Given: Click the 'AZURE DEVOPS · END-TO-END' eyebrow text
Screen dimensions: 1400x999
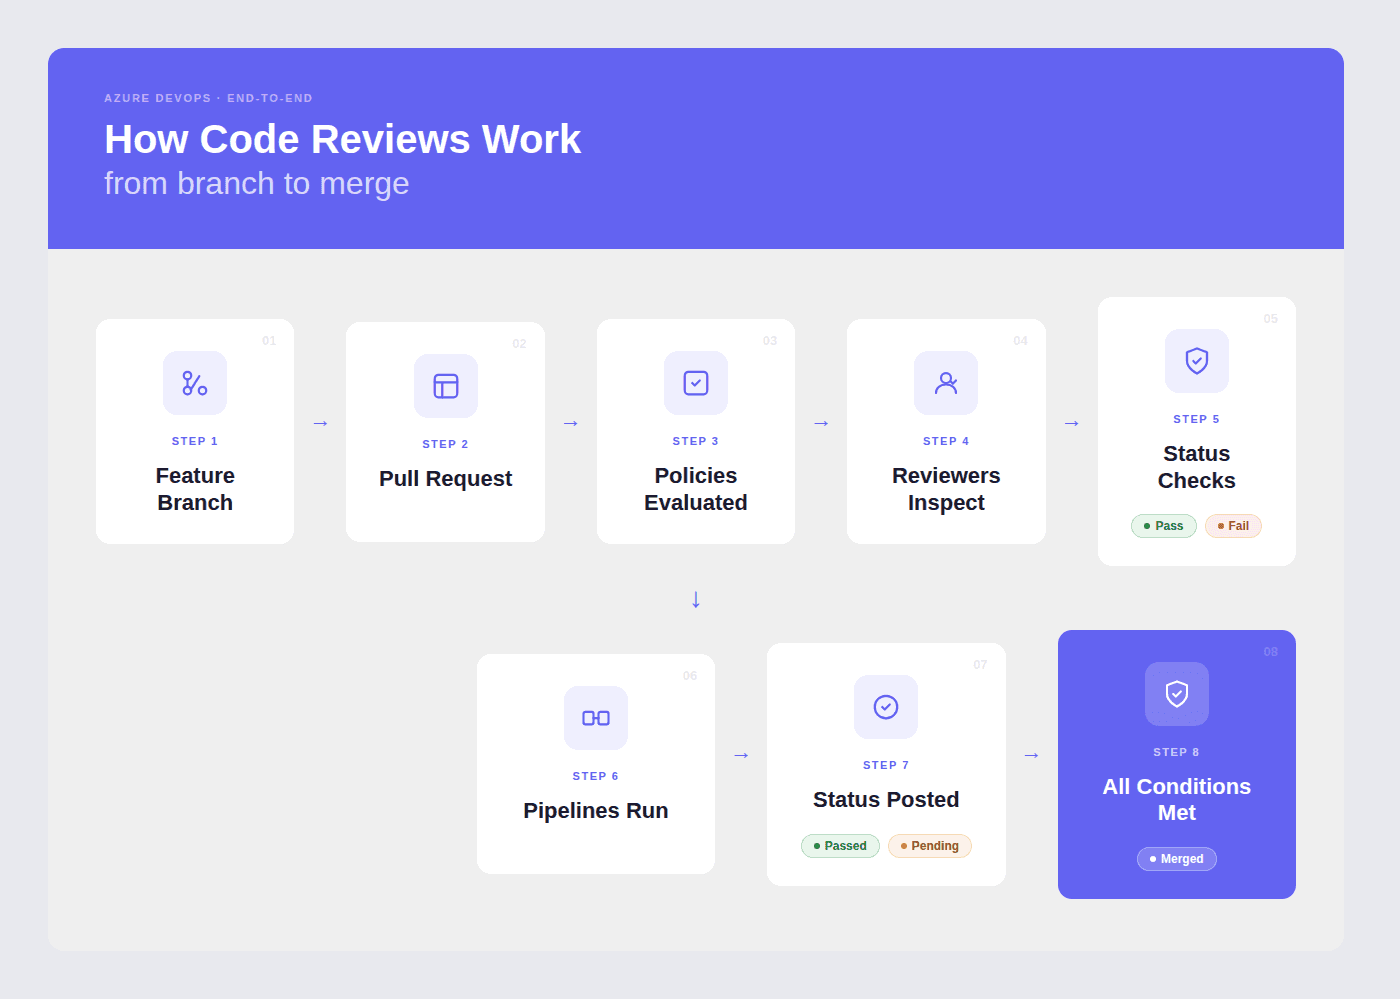Looking at the screenshot, I should click(x=208, y=98).
